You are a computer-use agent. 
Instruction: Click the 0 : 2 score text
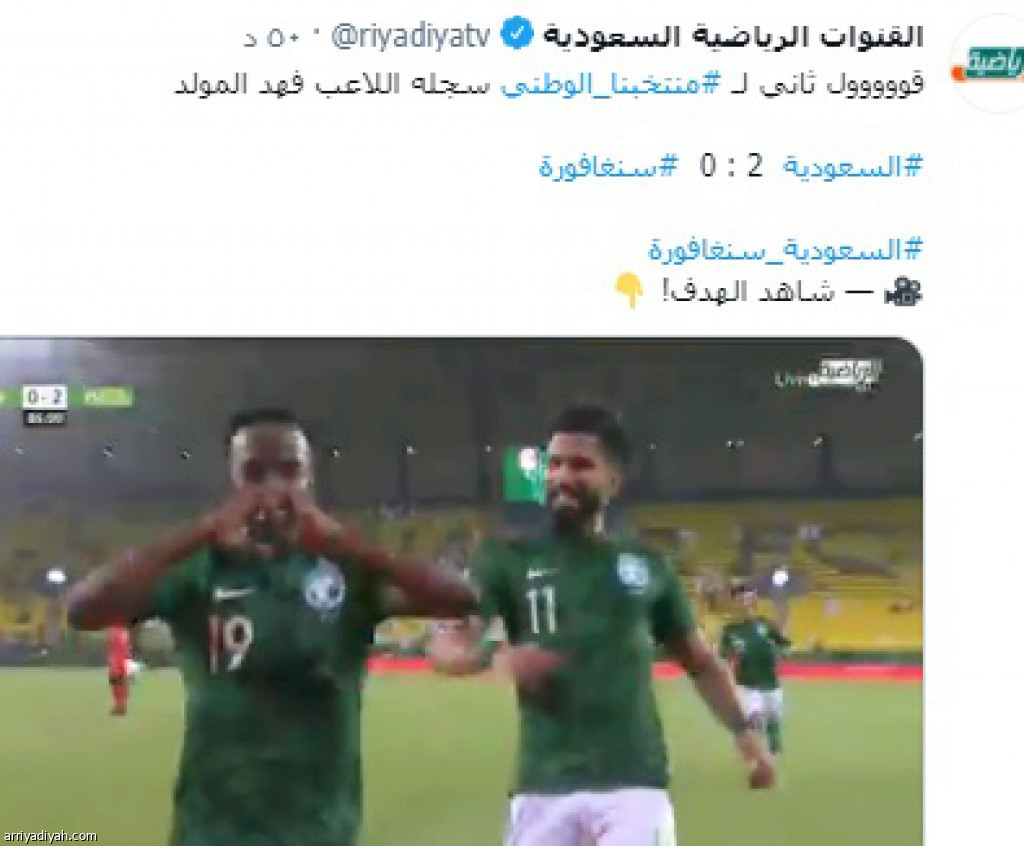point(731,166)
